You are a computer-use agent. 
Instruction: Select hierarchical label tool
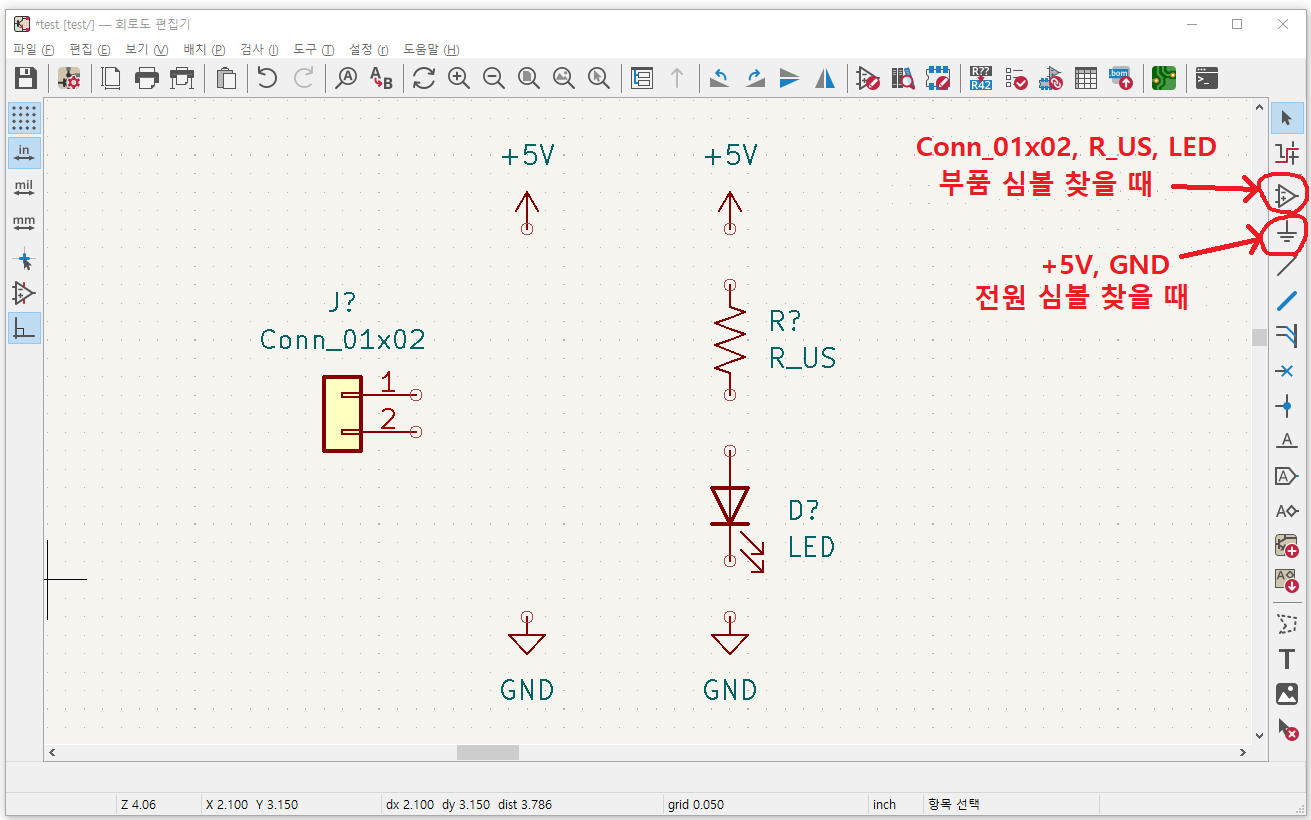click(1287, 511)
